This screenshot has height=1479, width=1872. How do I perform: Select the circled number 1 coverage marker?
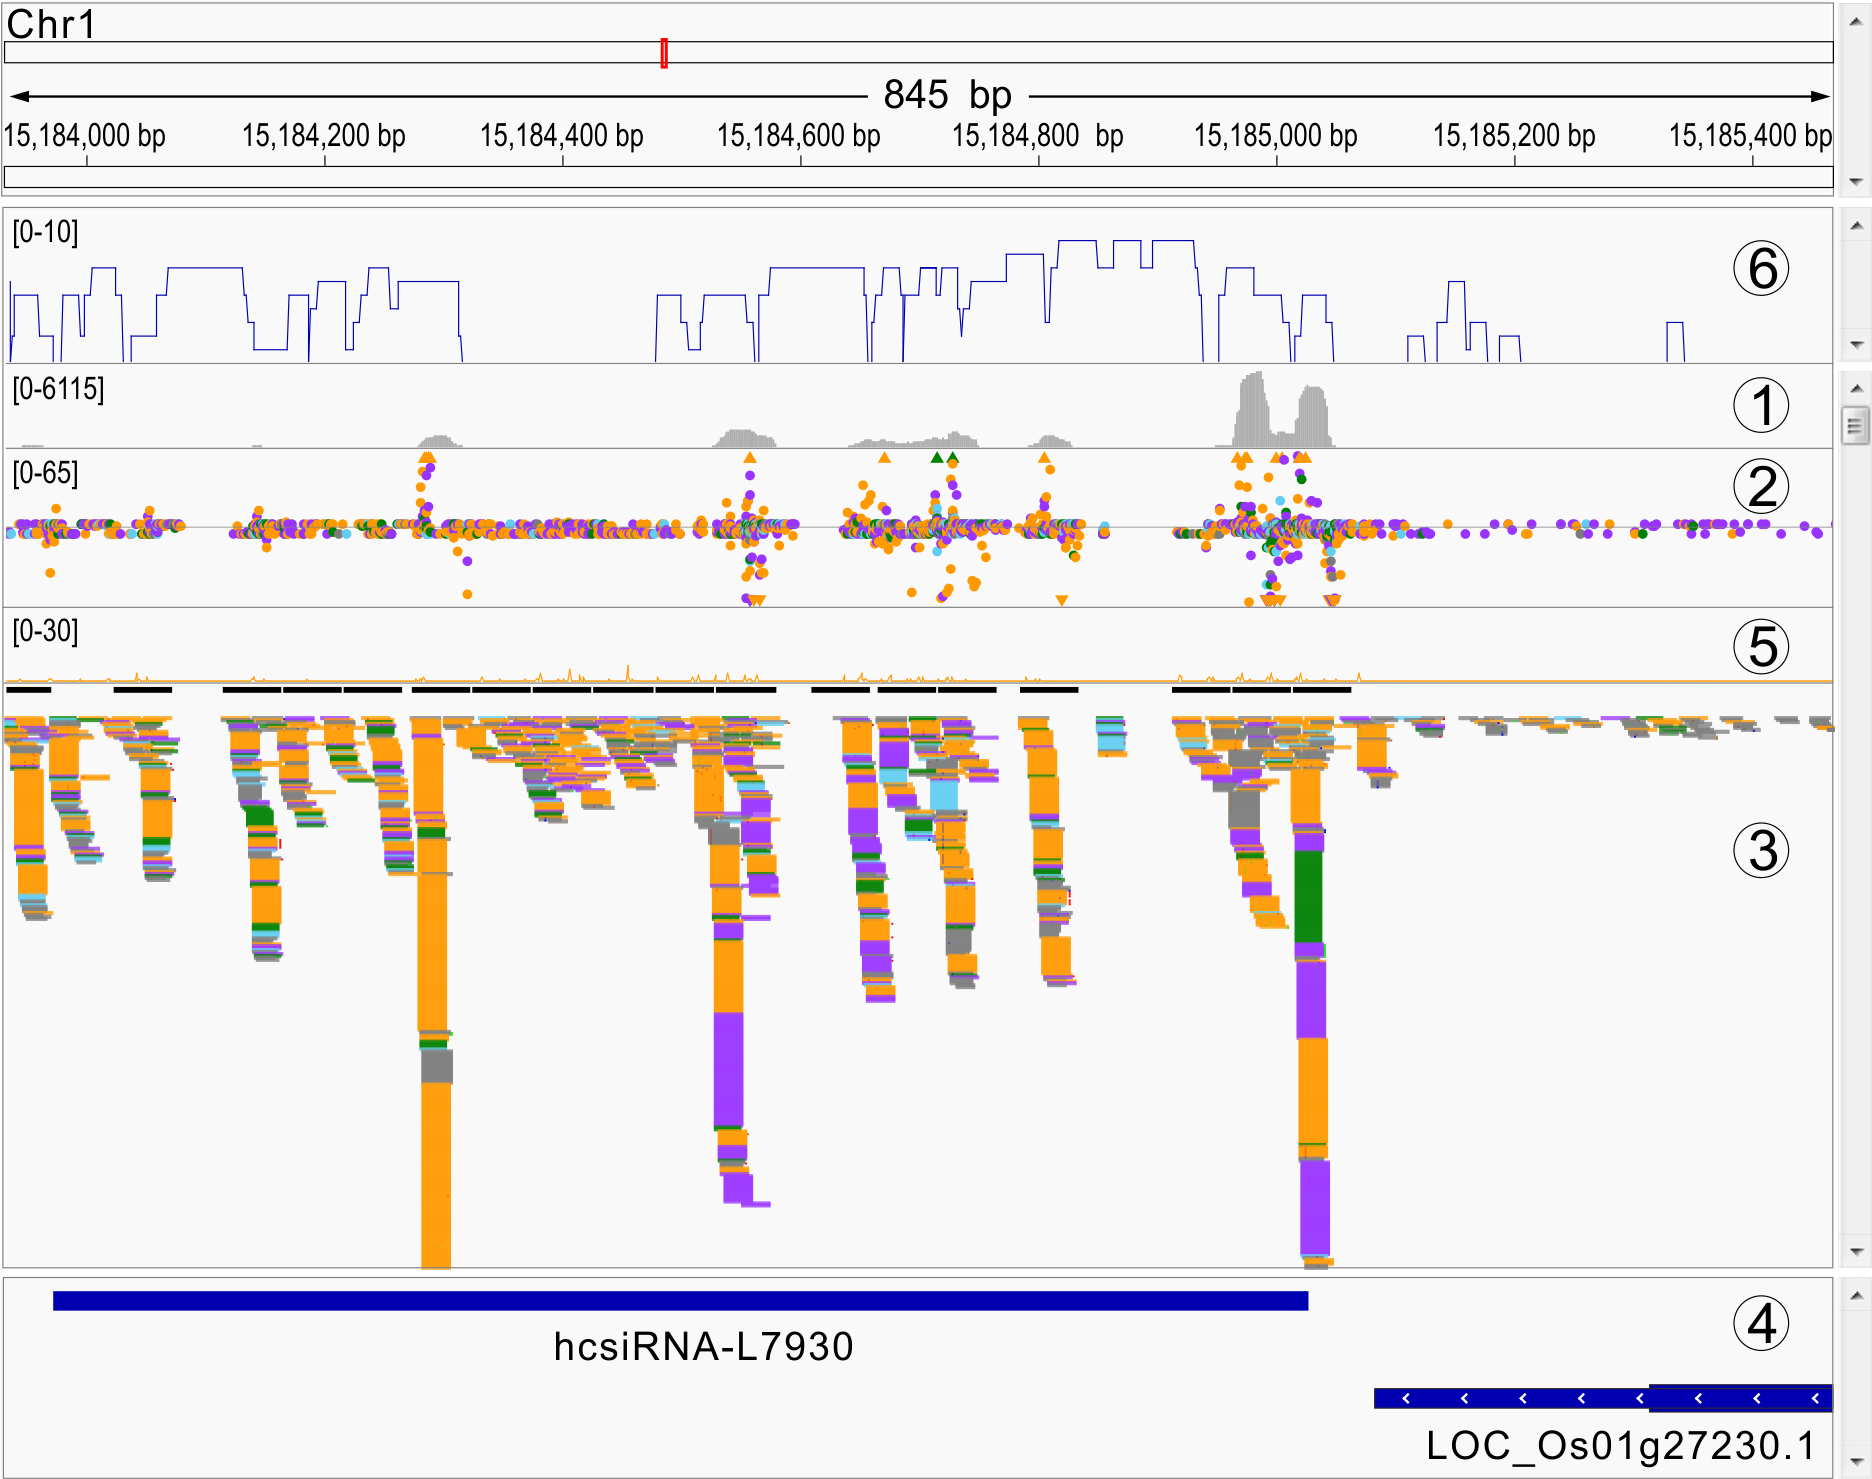point(1761,406)
